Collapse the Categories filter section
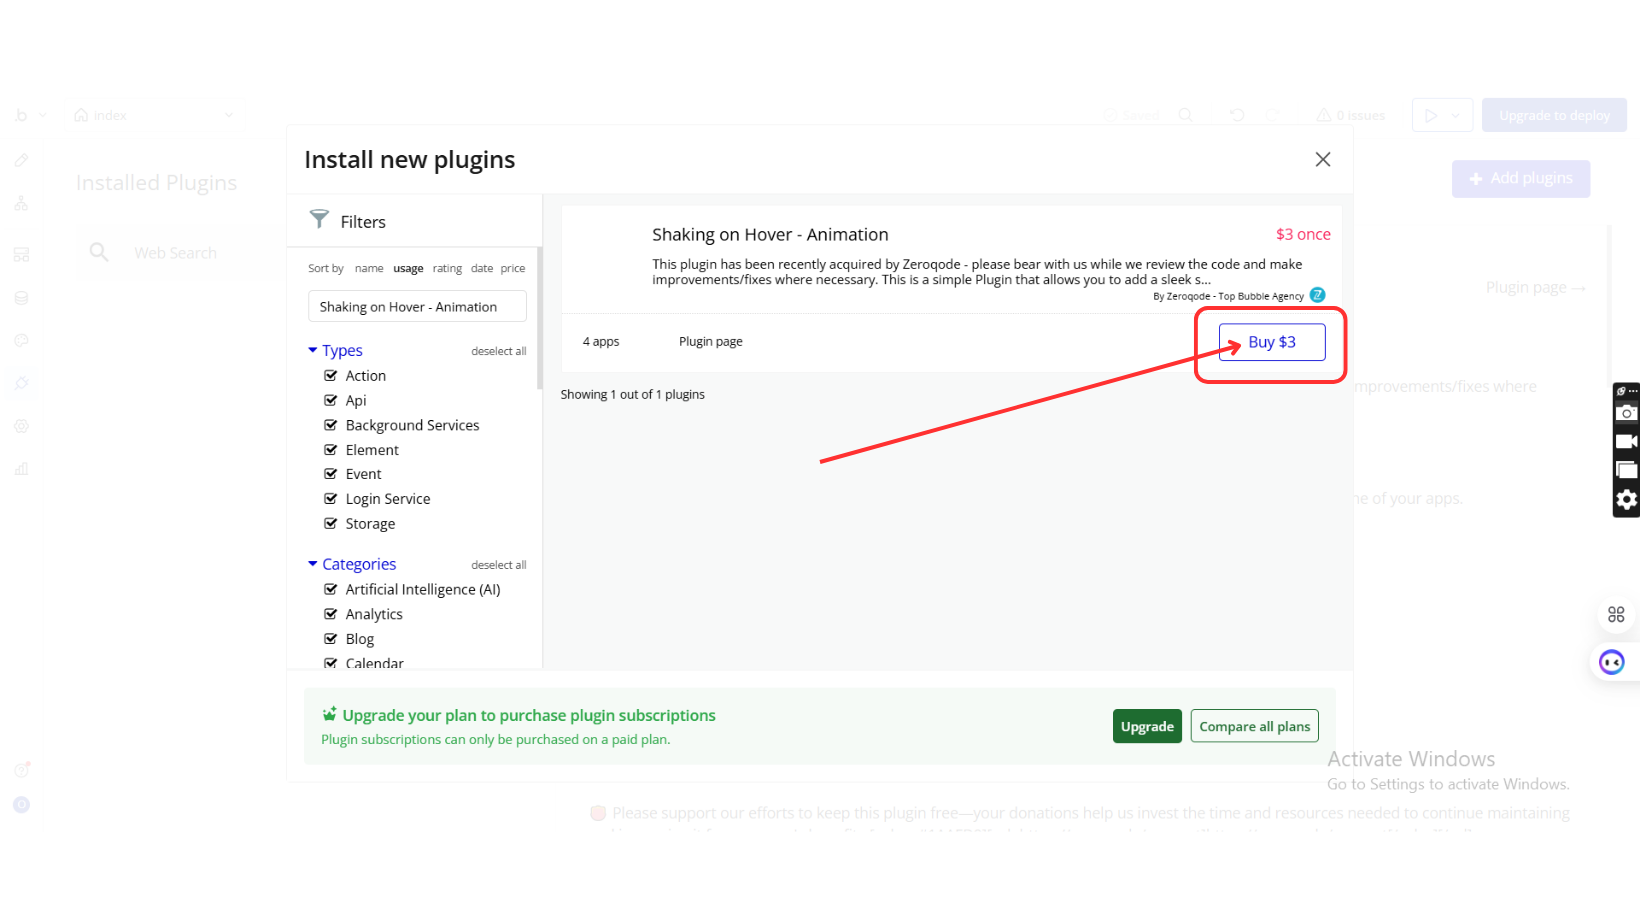This screenshot has height=924, width=1640. pos(313,564)
